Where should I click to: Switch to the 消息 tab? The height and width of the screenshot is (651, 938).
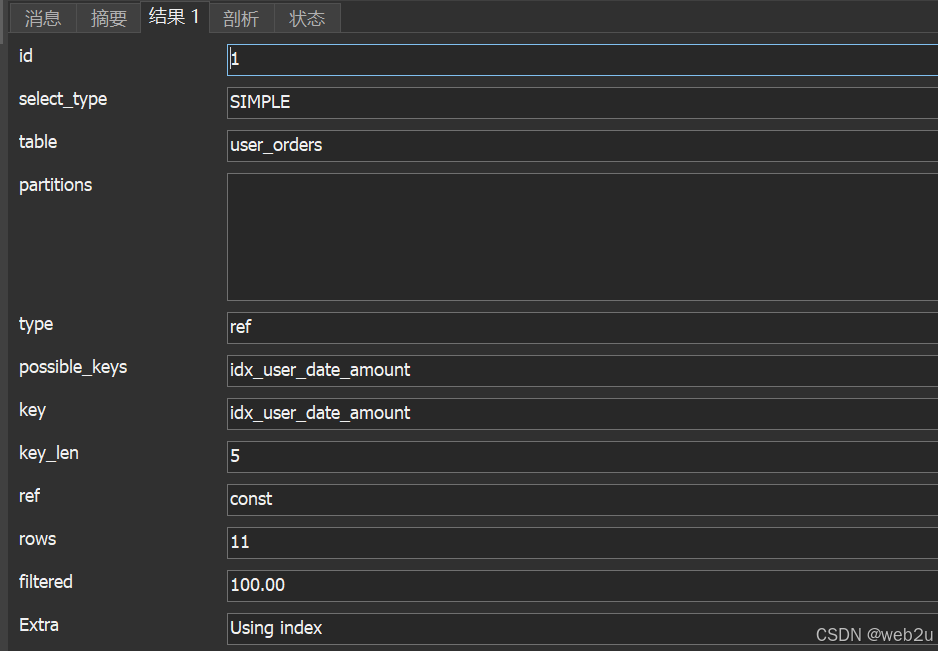pyautogui.click(x=43, y=18)
